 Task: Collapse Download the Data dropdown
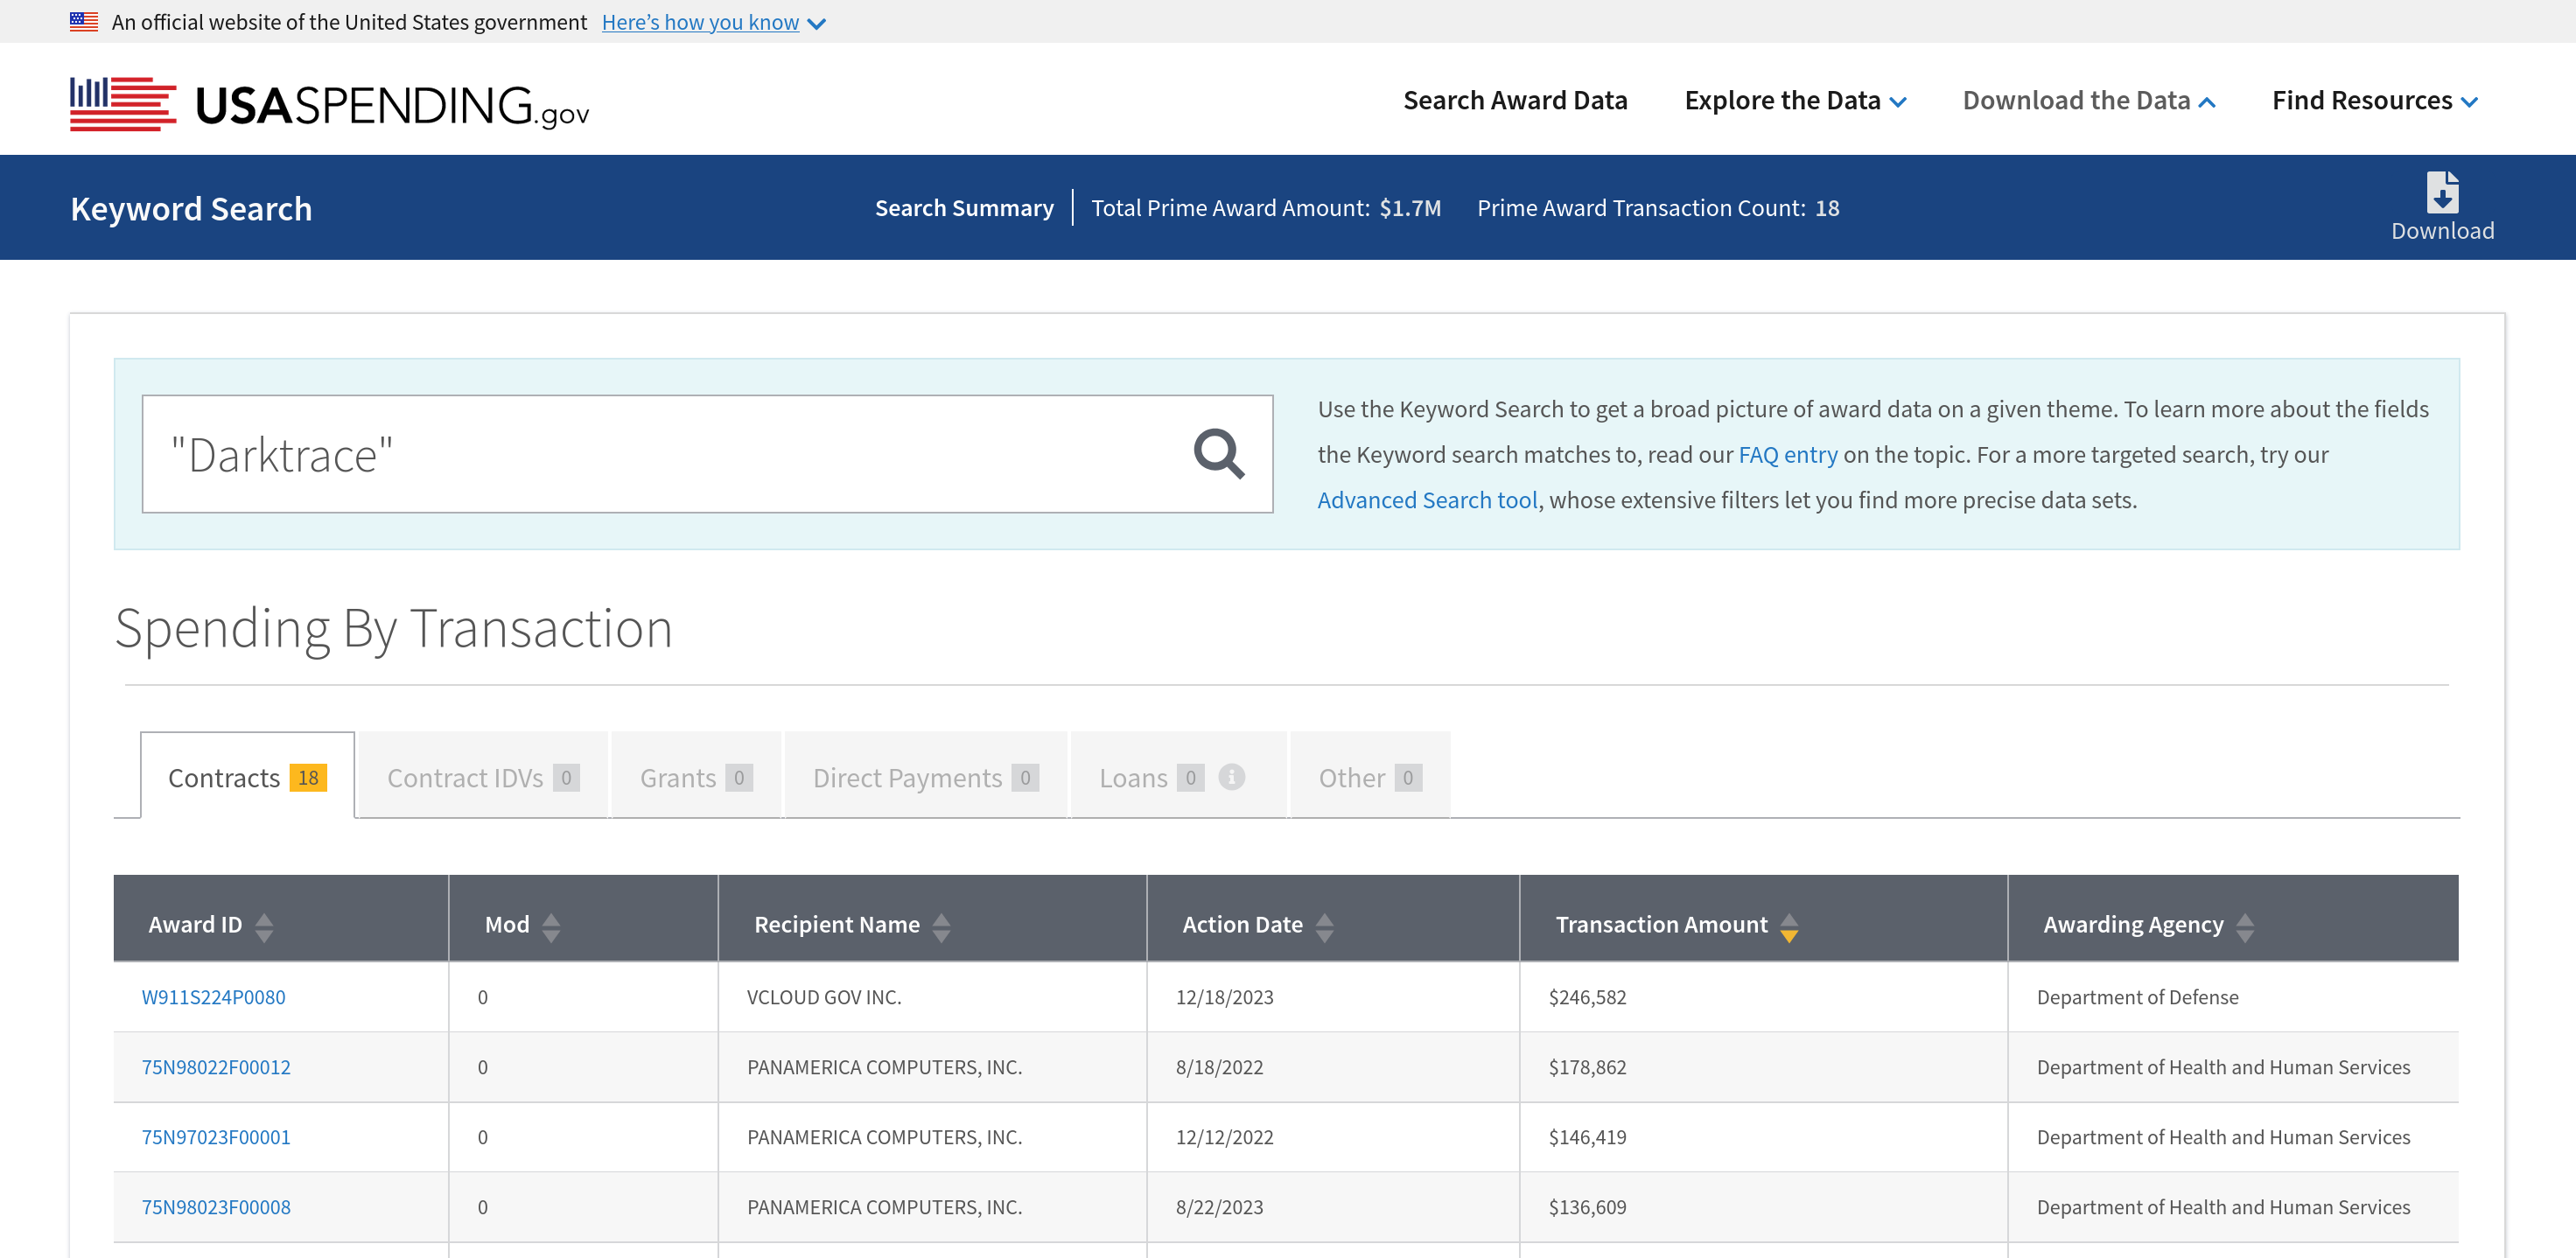tap(2089, 100)
